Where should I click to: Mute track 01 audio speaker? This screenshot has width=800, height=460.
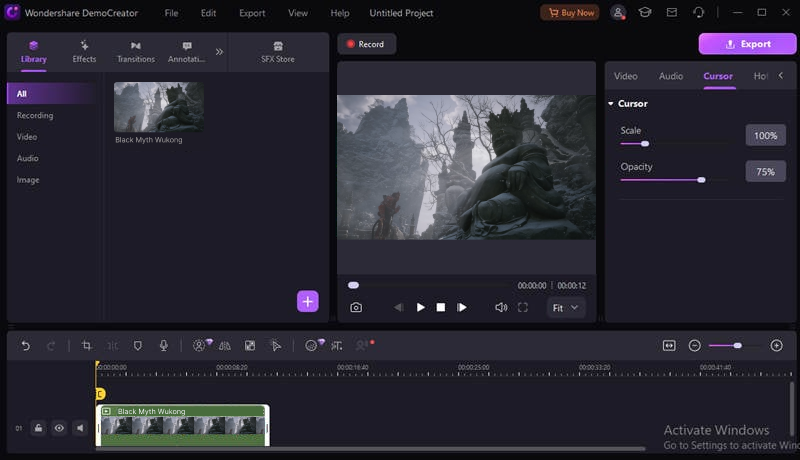pyautogui.click(x=80, y=428)
